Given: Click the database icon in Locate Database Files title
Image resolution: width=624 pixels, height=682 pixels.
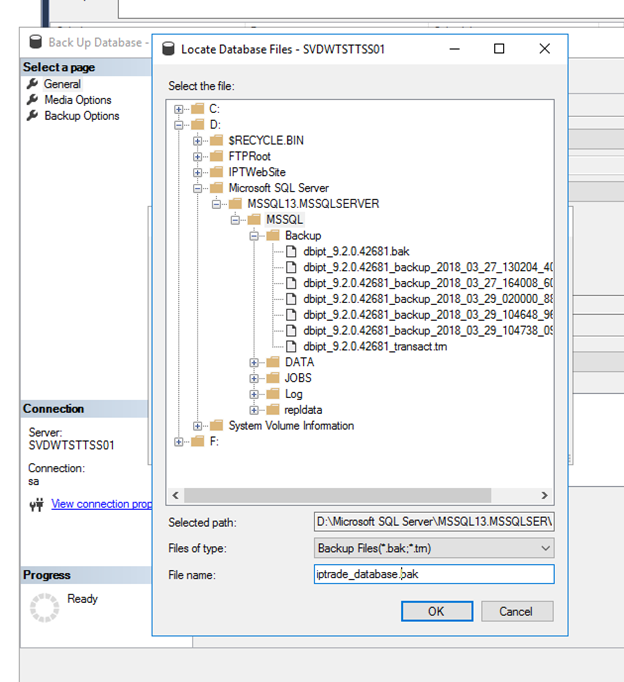Looking at the screenshot, I should pos(168,49).
